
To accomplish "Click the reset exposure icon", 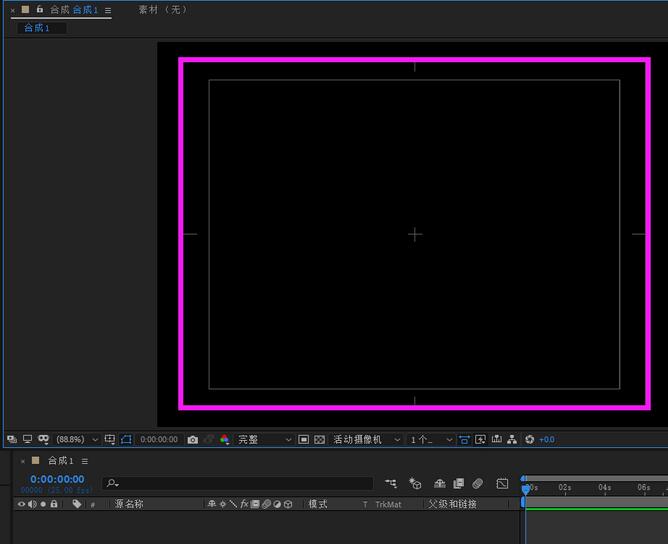I will click(x=530, y=439).
